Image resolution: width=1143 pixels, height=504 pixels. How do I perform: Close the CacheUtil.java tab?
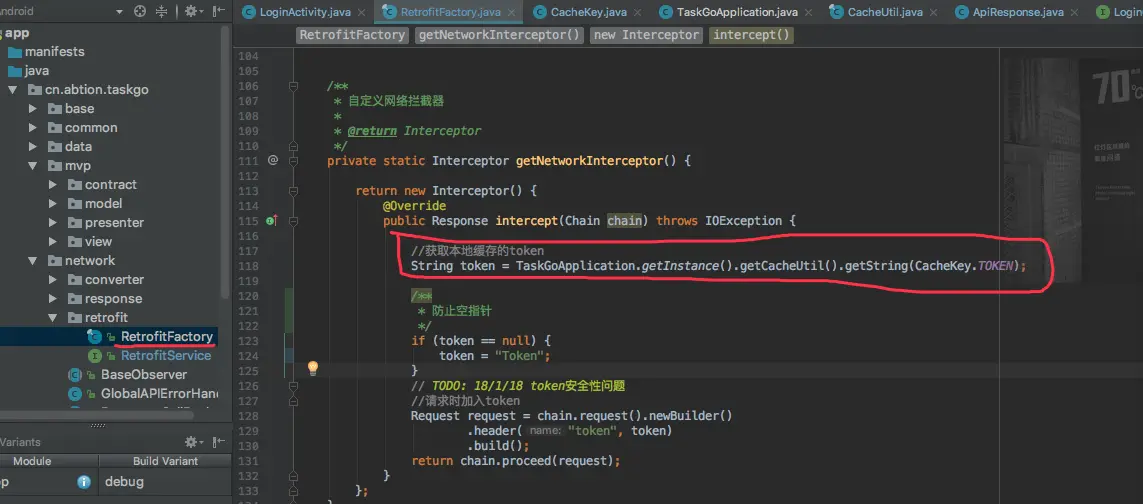point(935,12)
